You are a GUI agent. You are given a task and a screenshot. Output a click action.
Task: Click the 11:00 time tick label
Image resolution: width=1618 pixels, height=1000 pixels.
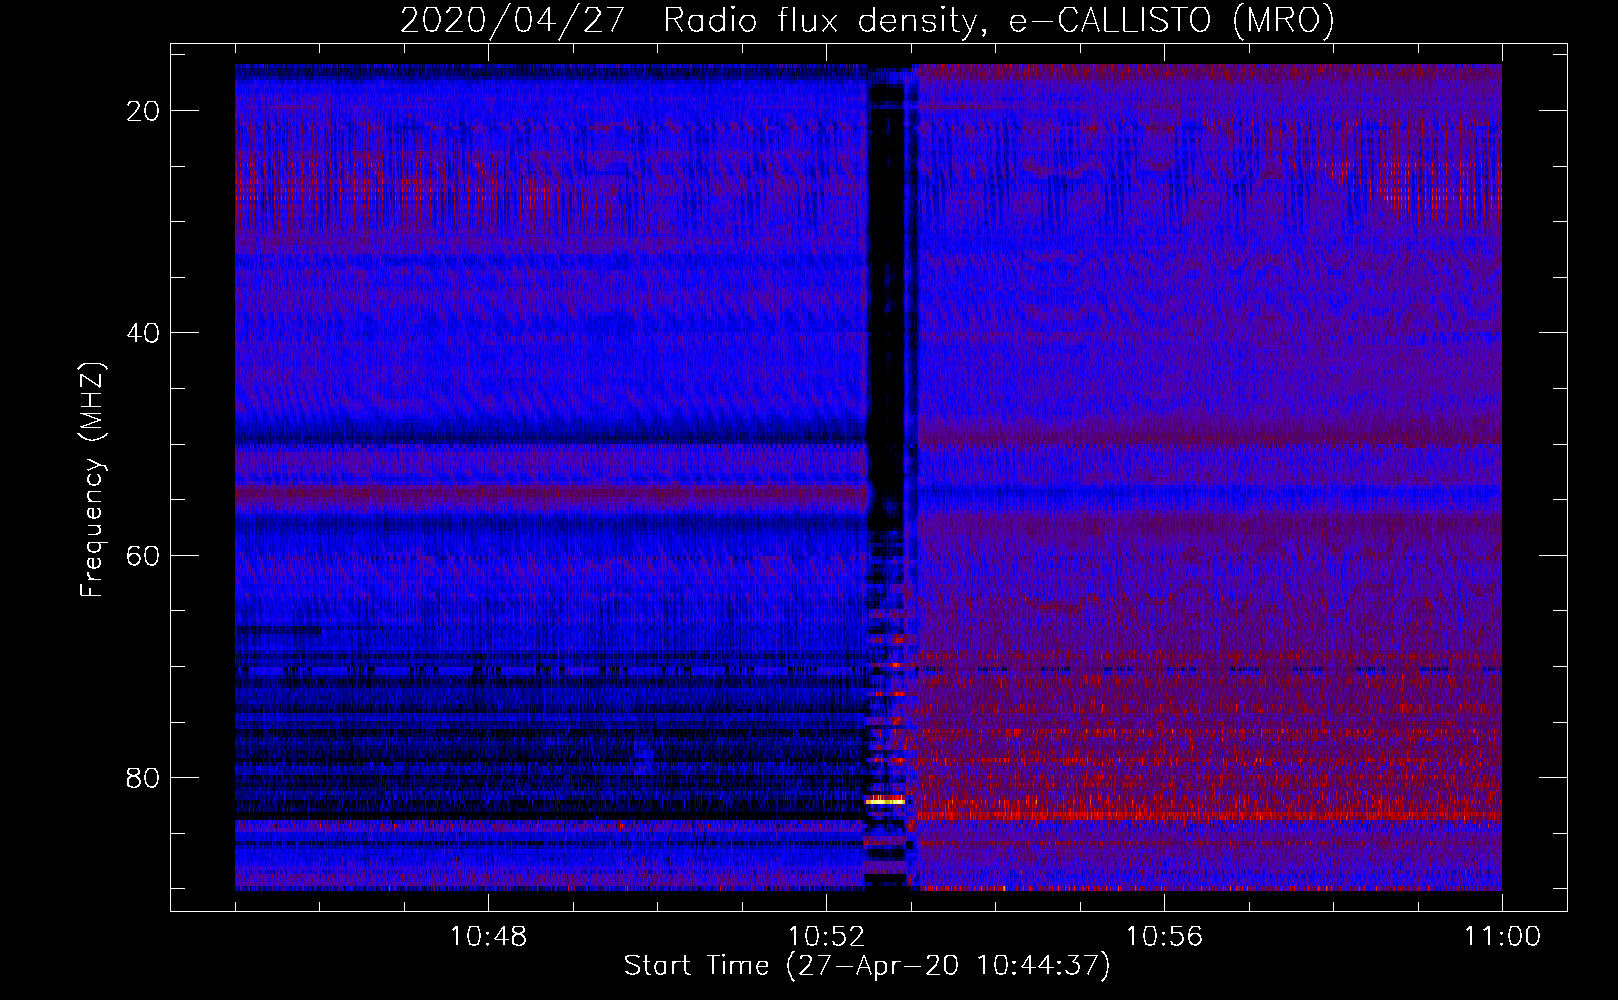point(1502,937)
